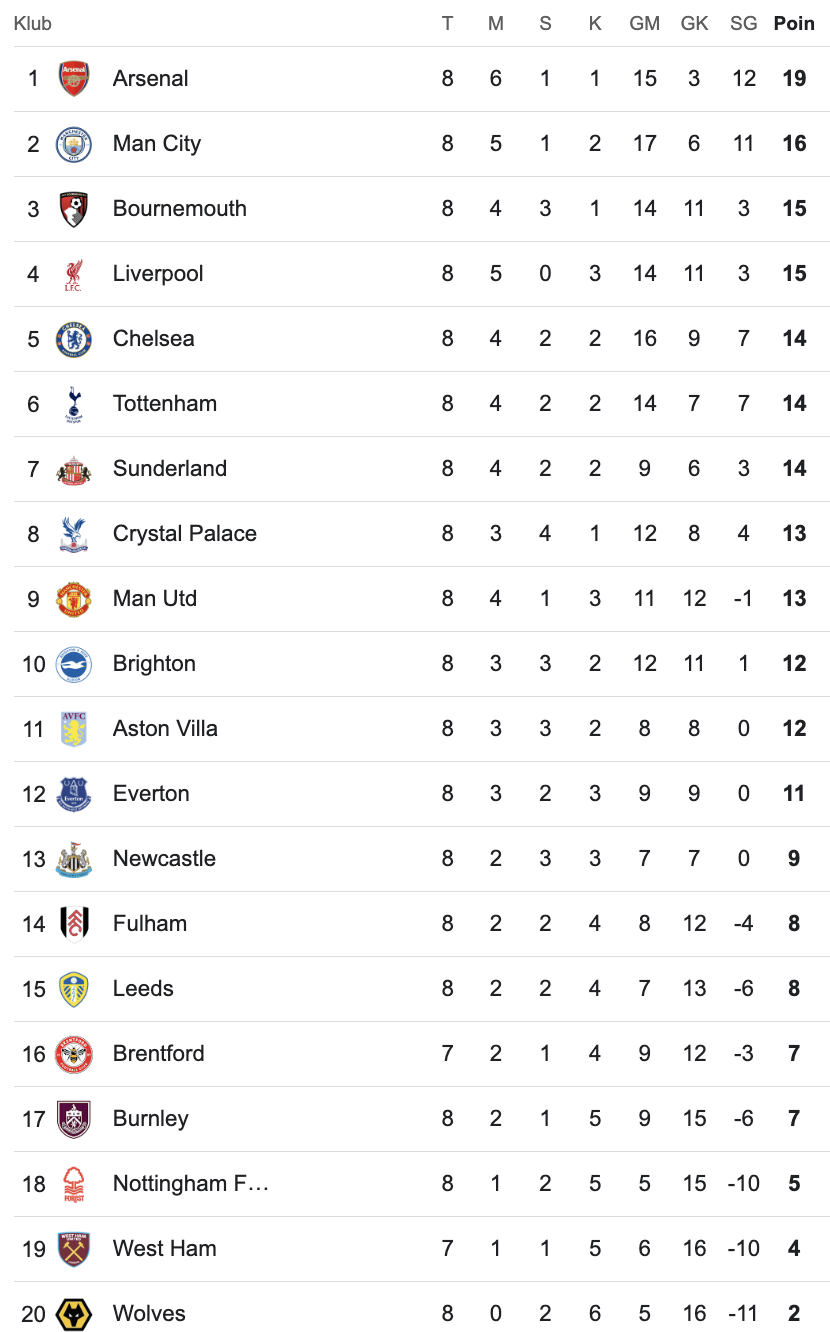Click the Poin column header
Image resolution: width=830 pixels, height=1332 pixels.
pos(794,23)
